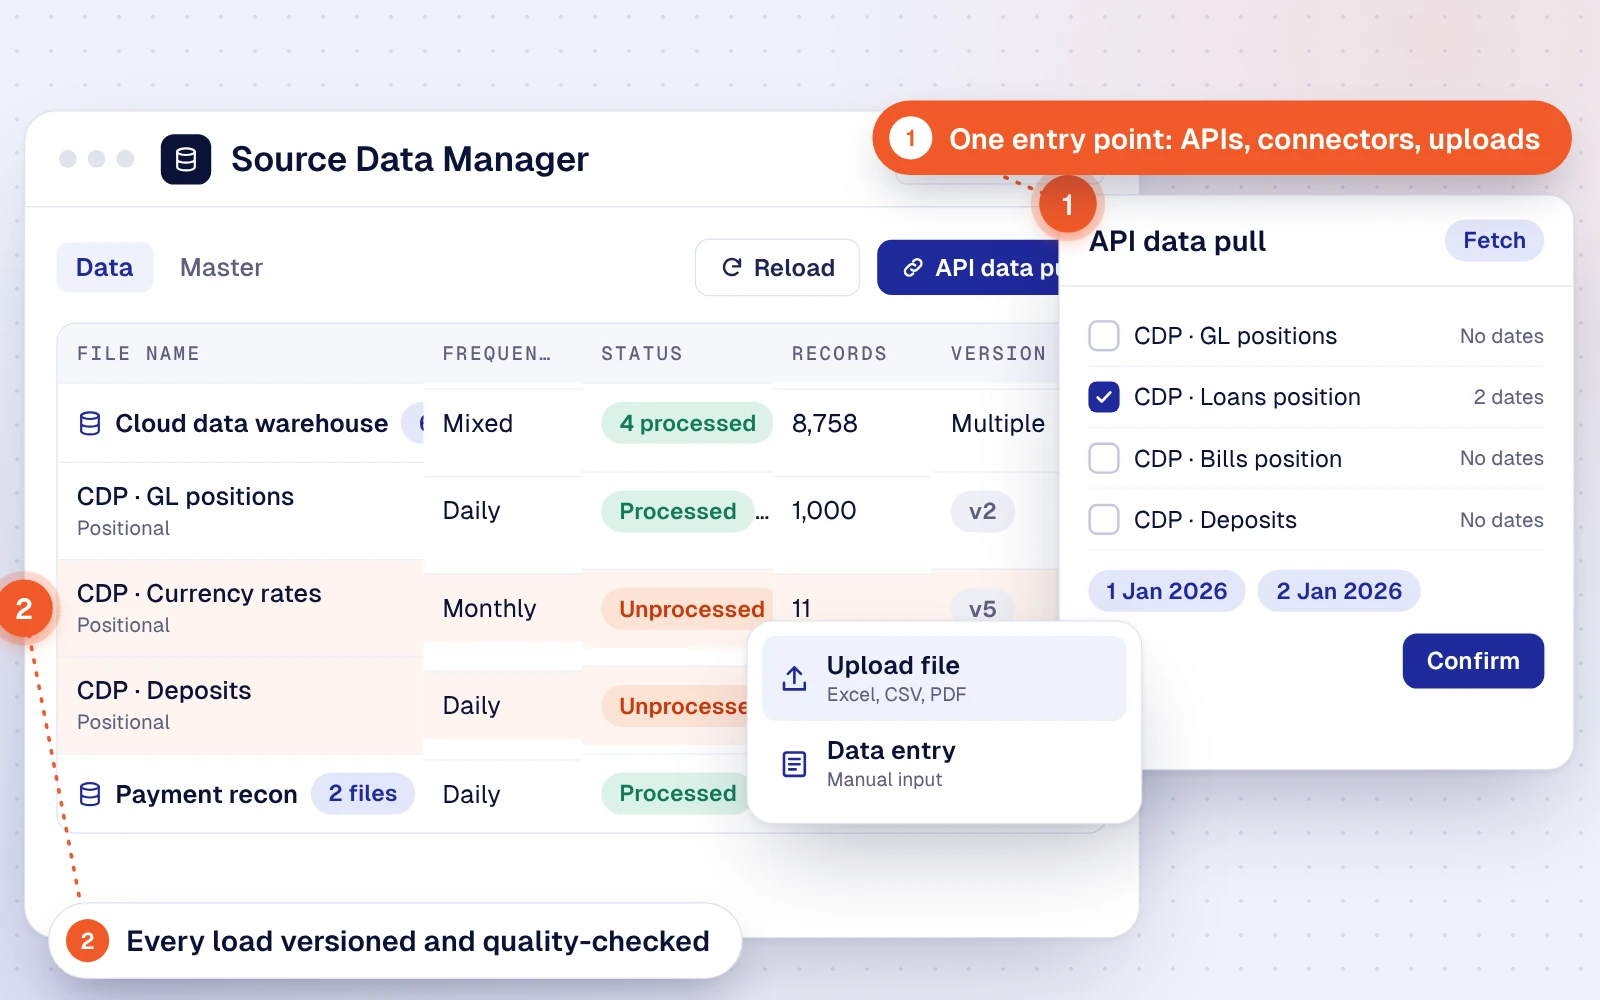The image size is (1600, 1000).
Task: Select the 1 Jan 2026 date chip
Action: click(1167, 591)
